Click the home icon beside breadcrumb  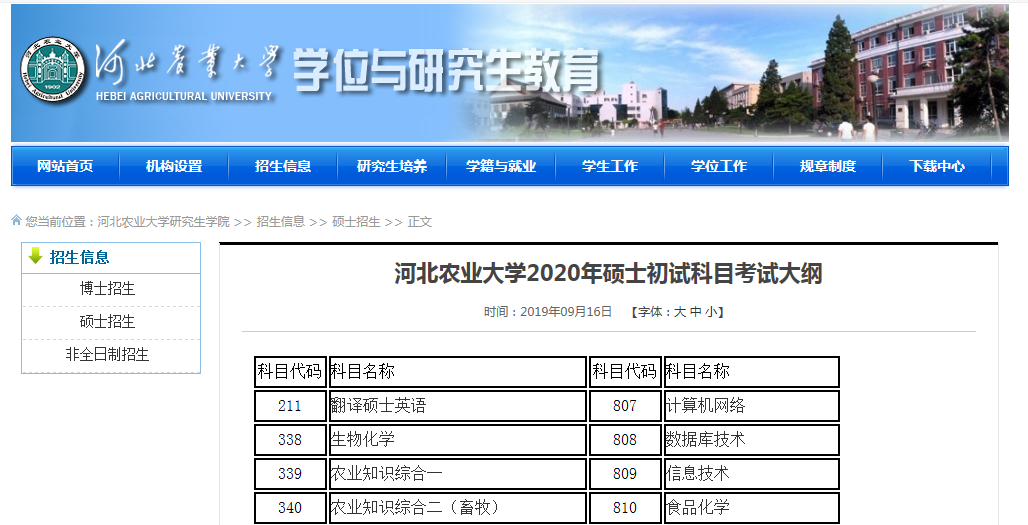coord(16,220)
